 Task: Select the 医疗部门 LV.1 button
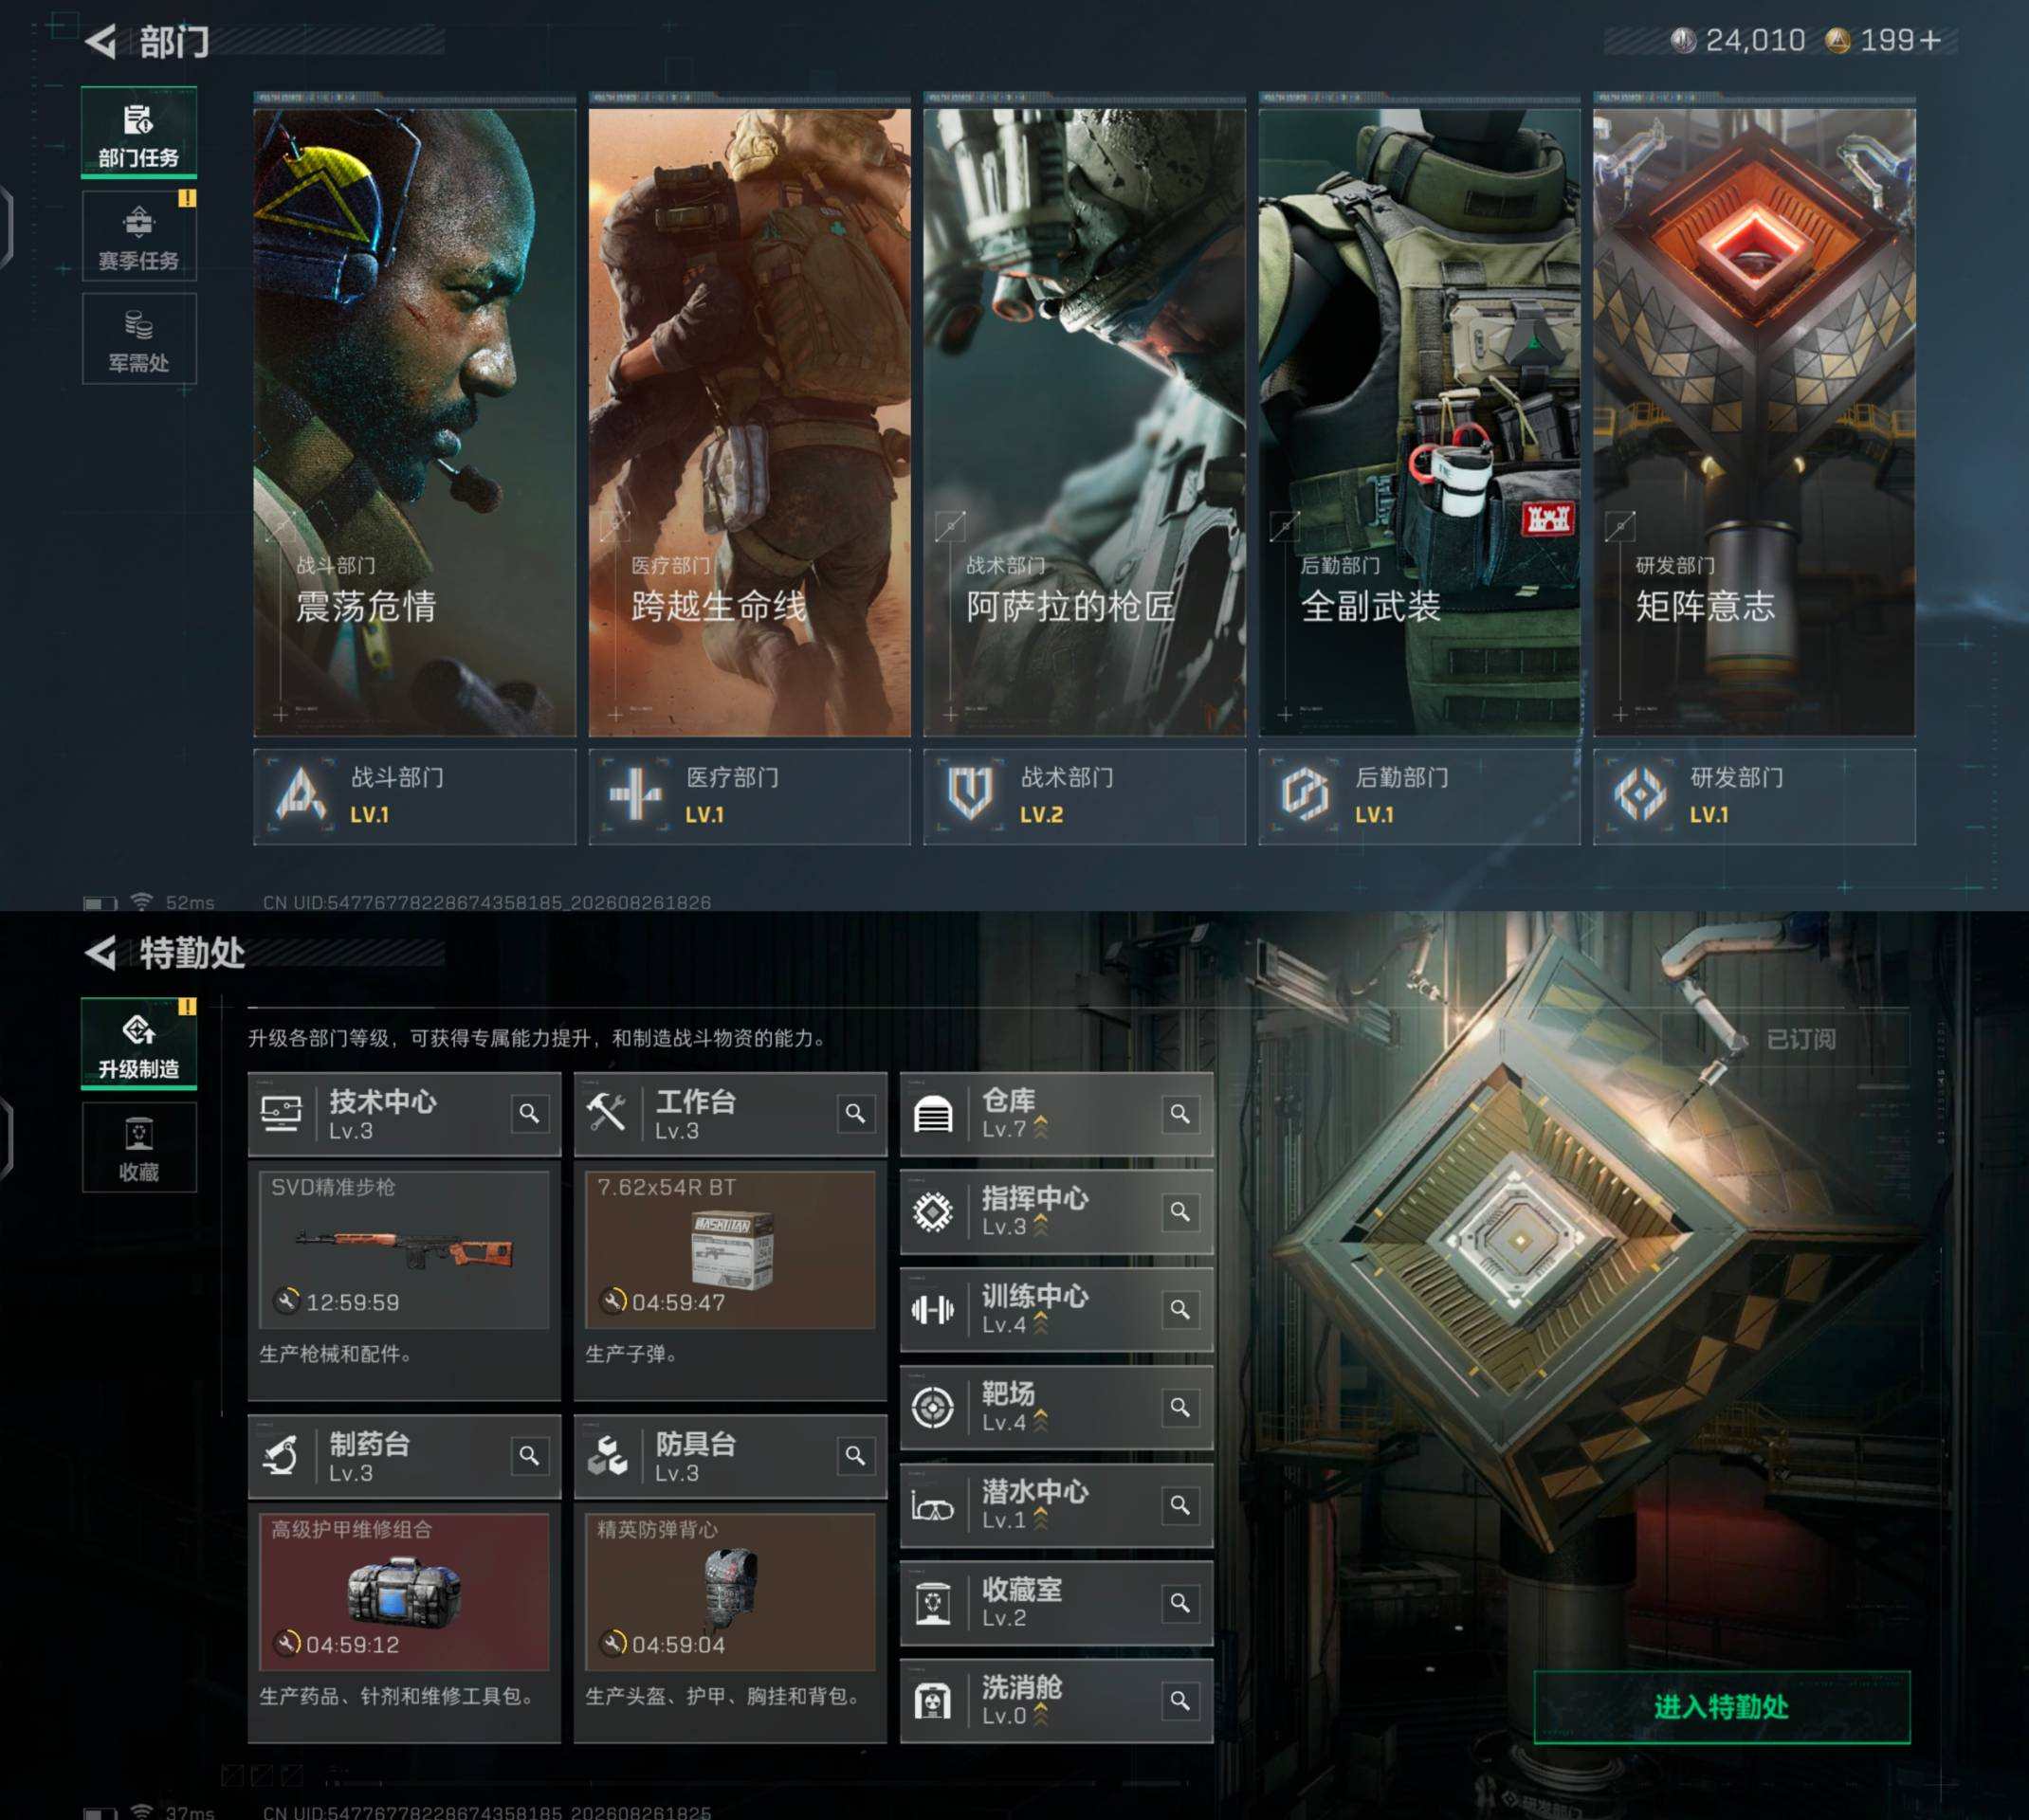click(749, 797)
